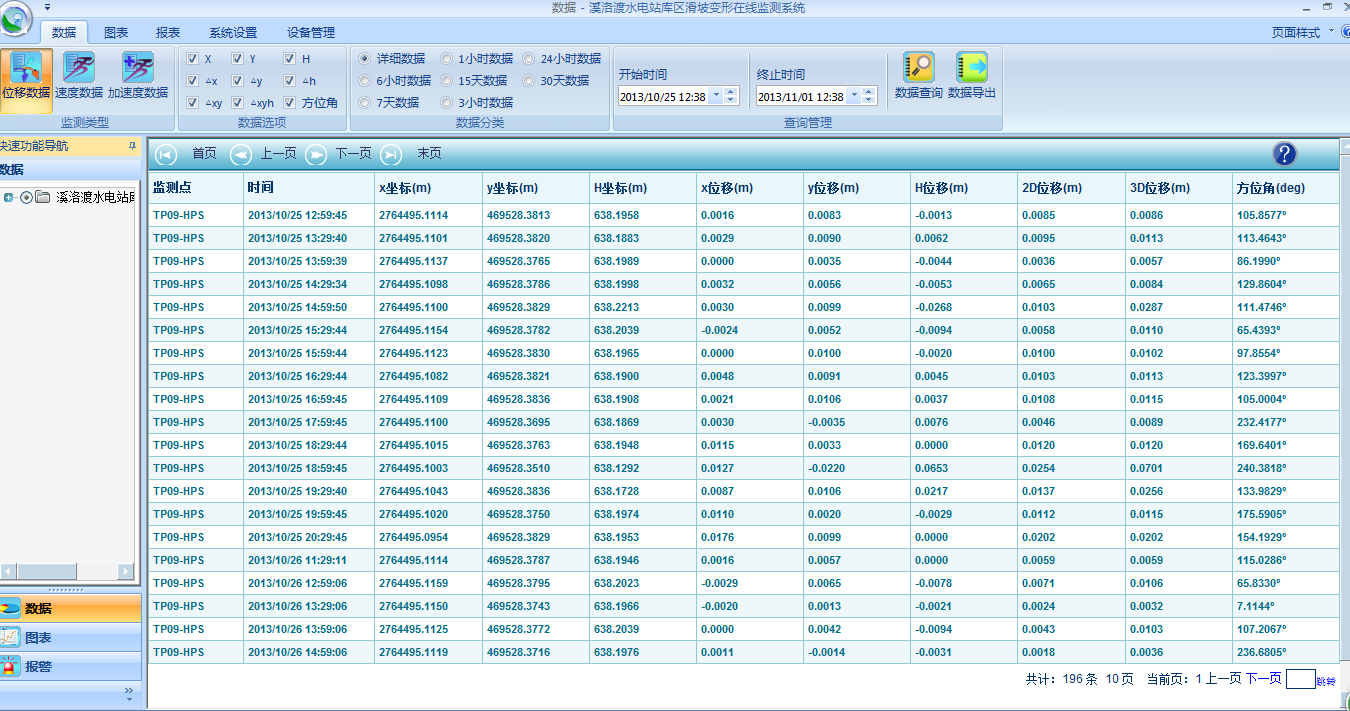Switch to the 设备管理 ribbon tab
This screenshot has width=1350, height=711.
pos(311,33)
